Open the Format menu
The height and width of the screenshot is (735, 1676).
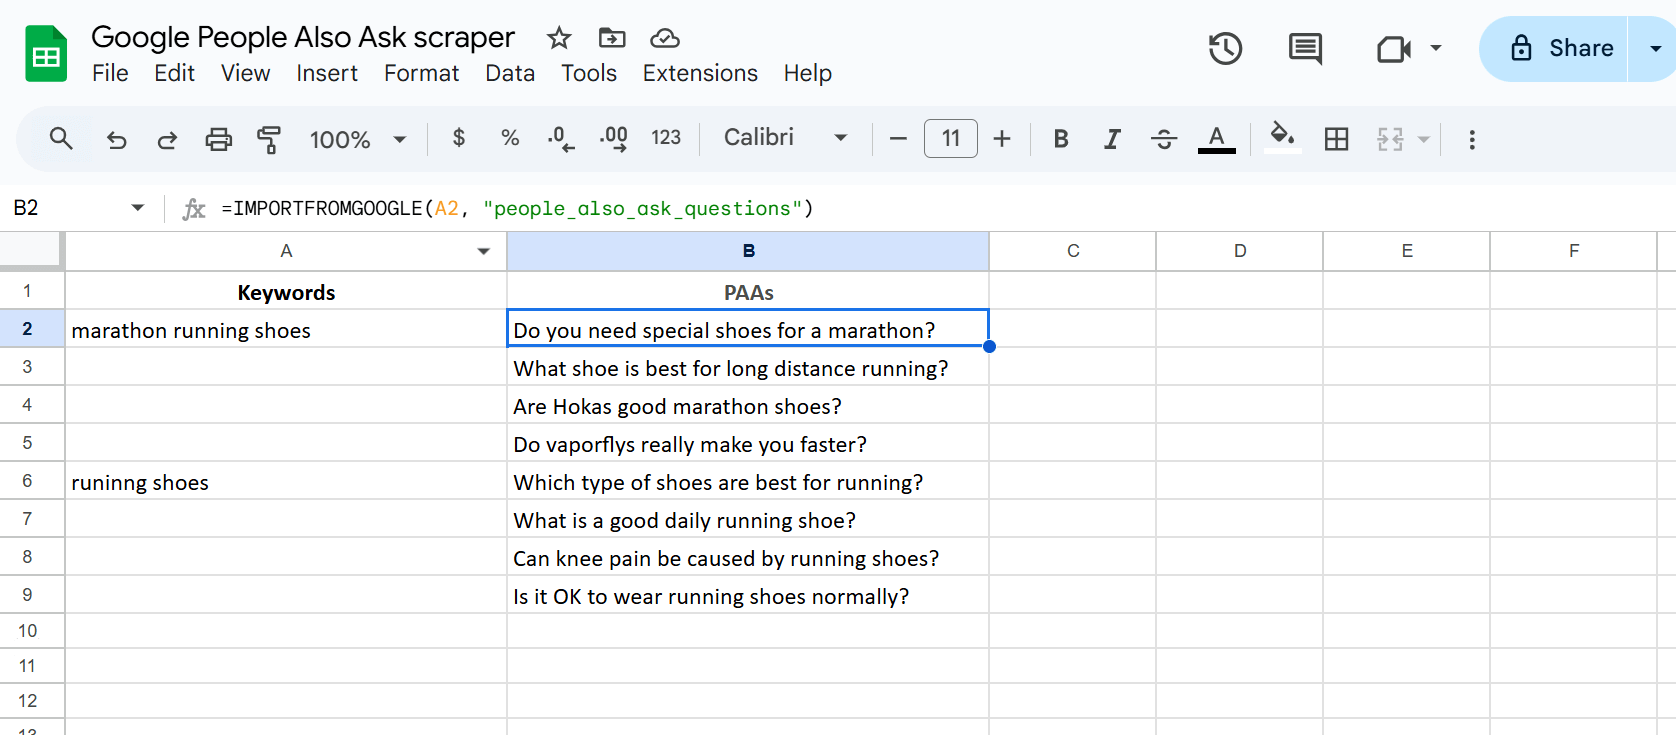pos(421,73)
